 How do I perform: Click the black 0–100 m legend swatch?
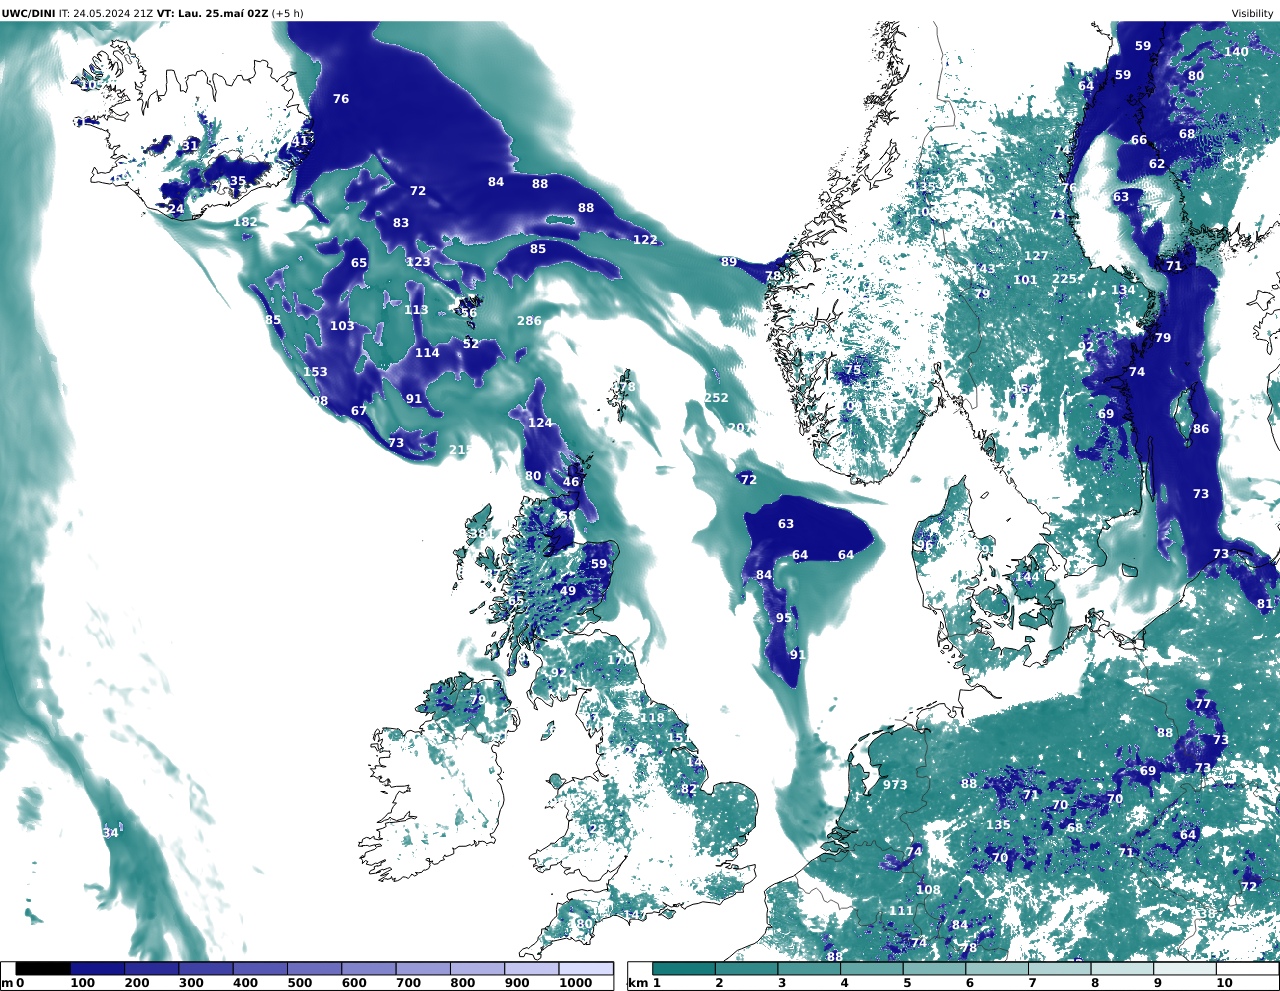[43, 968]
